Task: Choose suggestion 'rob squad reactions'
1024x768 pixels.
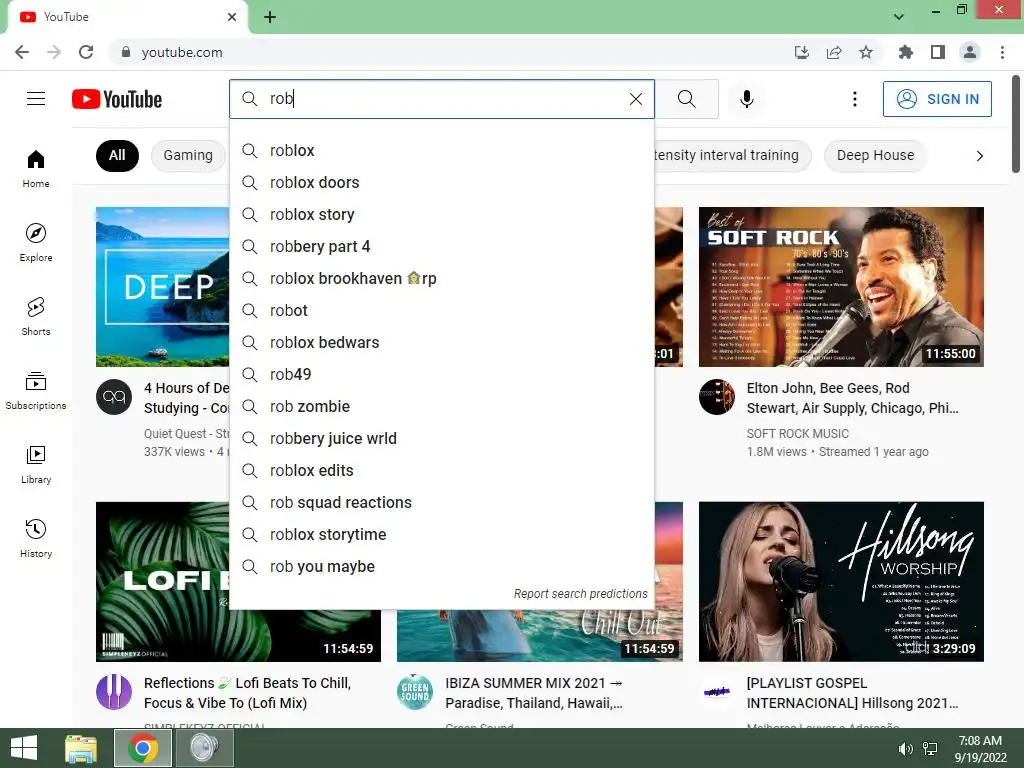Action: point(441,503)
